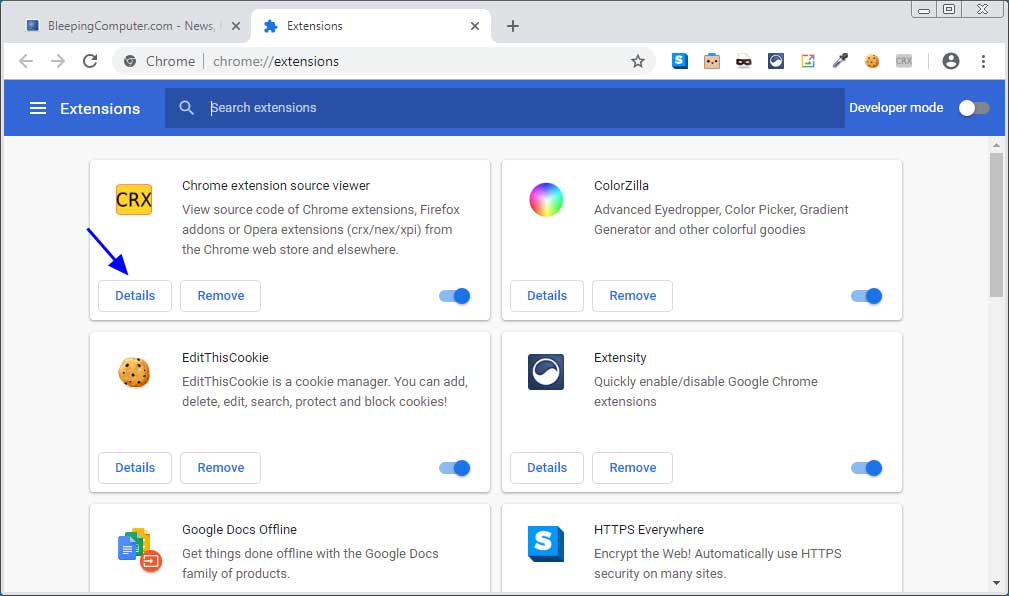Click the Chrome profile avatar icon

point(951,61)
